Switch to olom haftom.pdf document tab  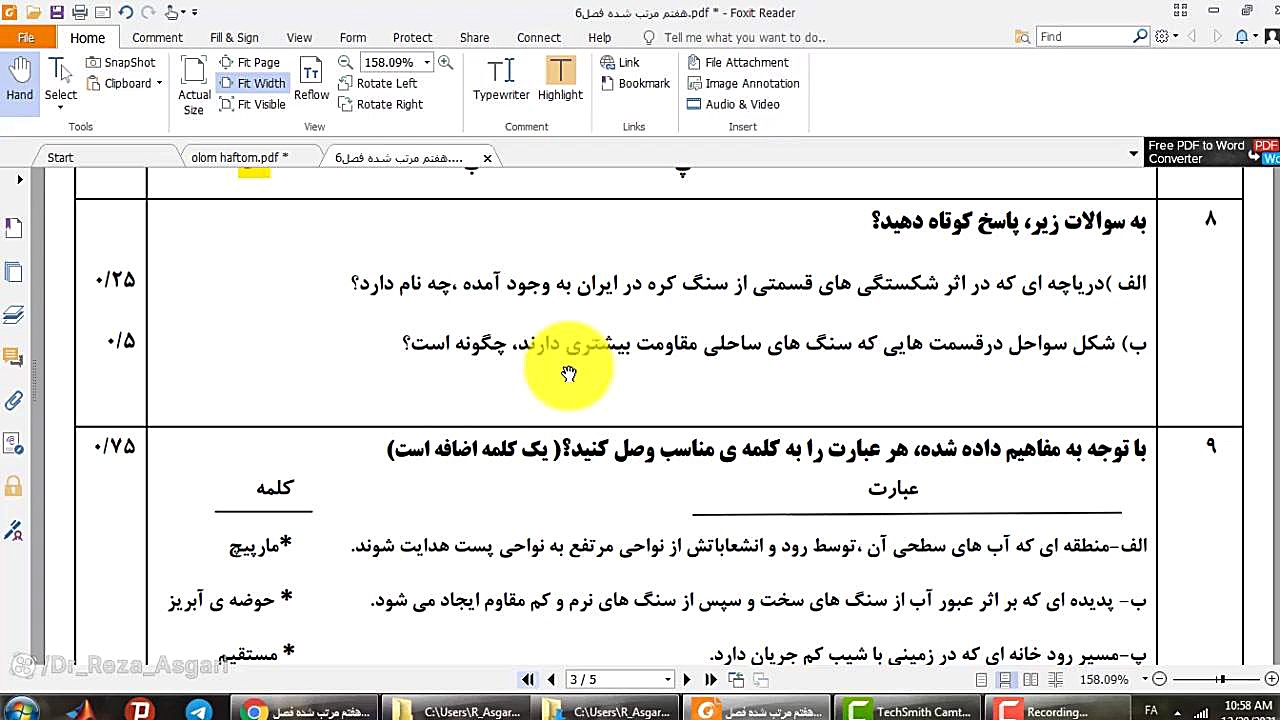point(240,157)
